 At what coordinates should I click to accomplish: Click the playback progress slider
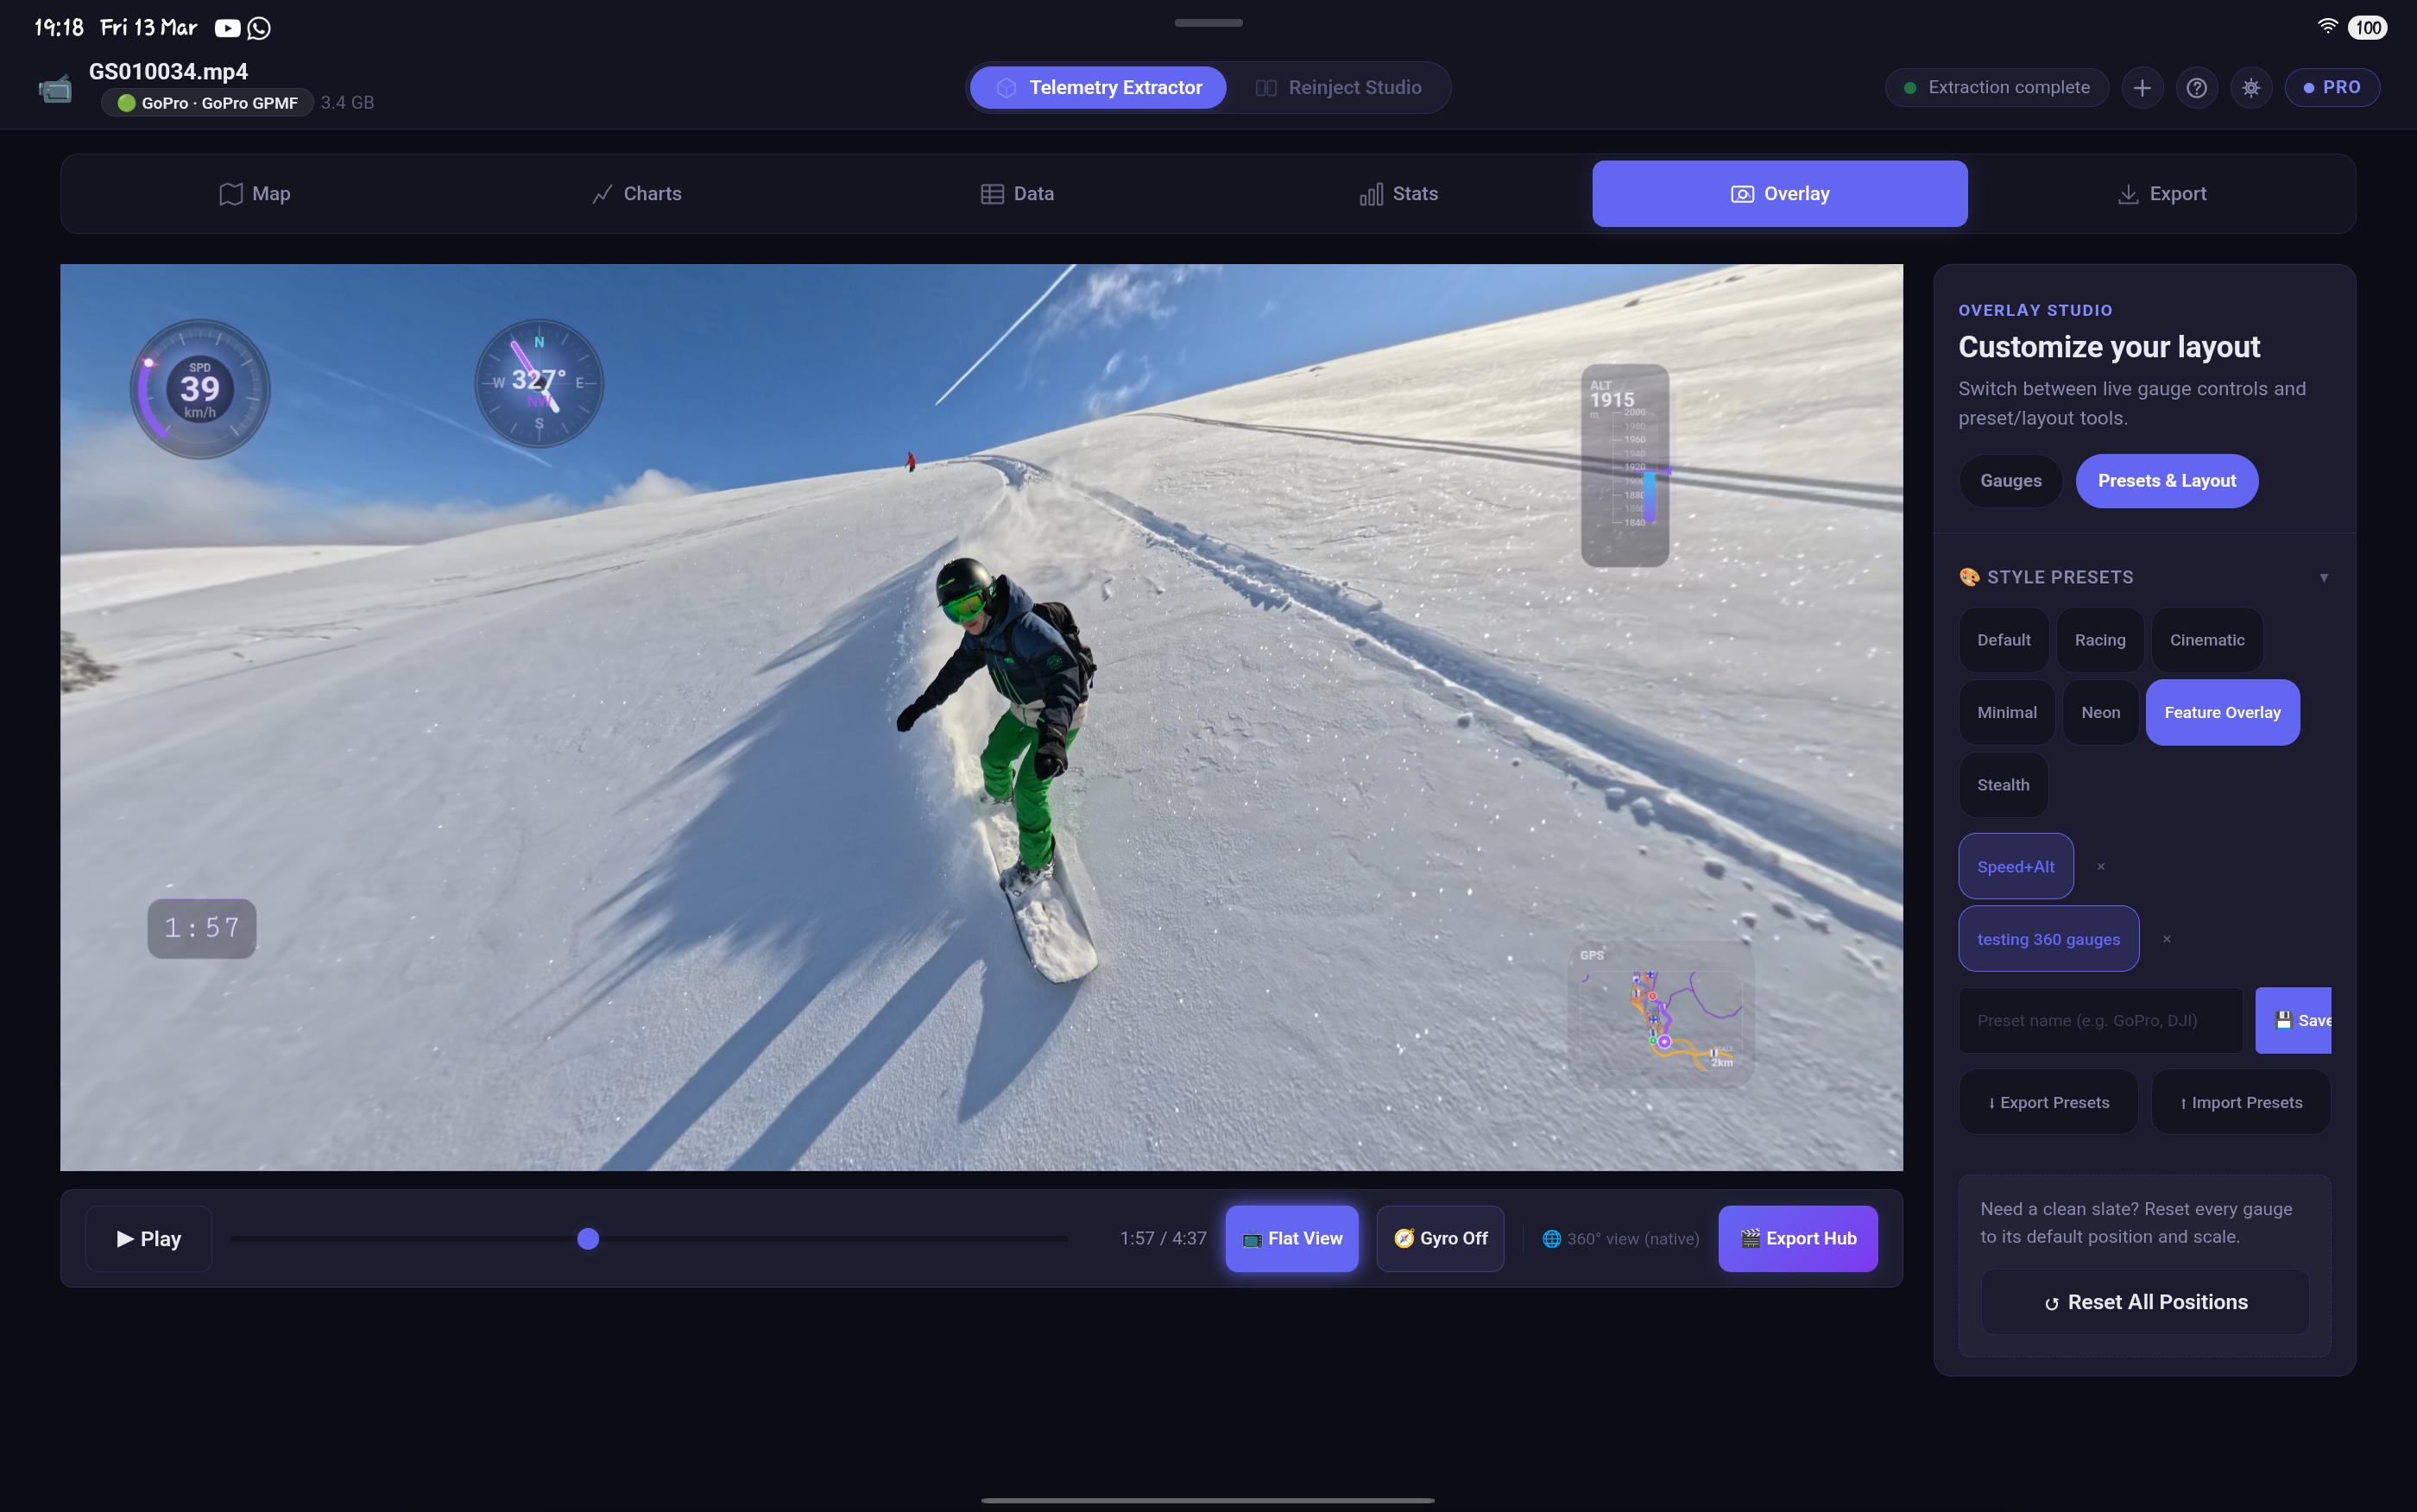[587, 1238]
